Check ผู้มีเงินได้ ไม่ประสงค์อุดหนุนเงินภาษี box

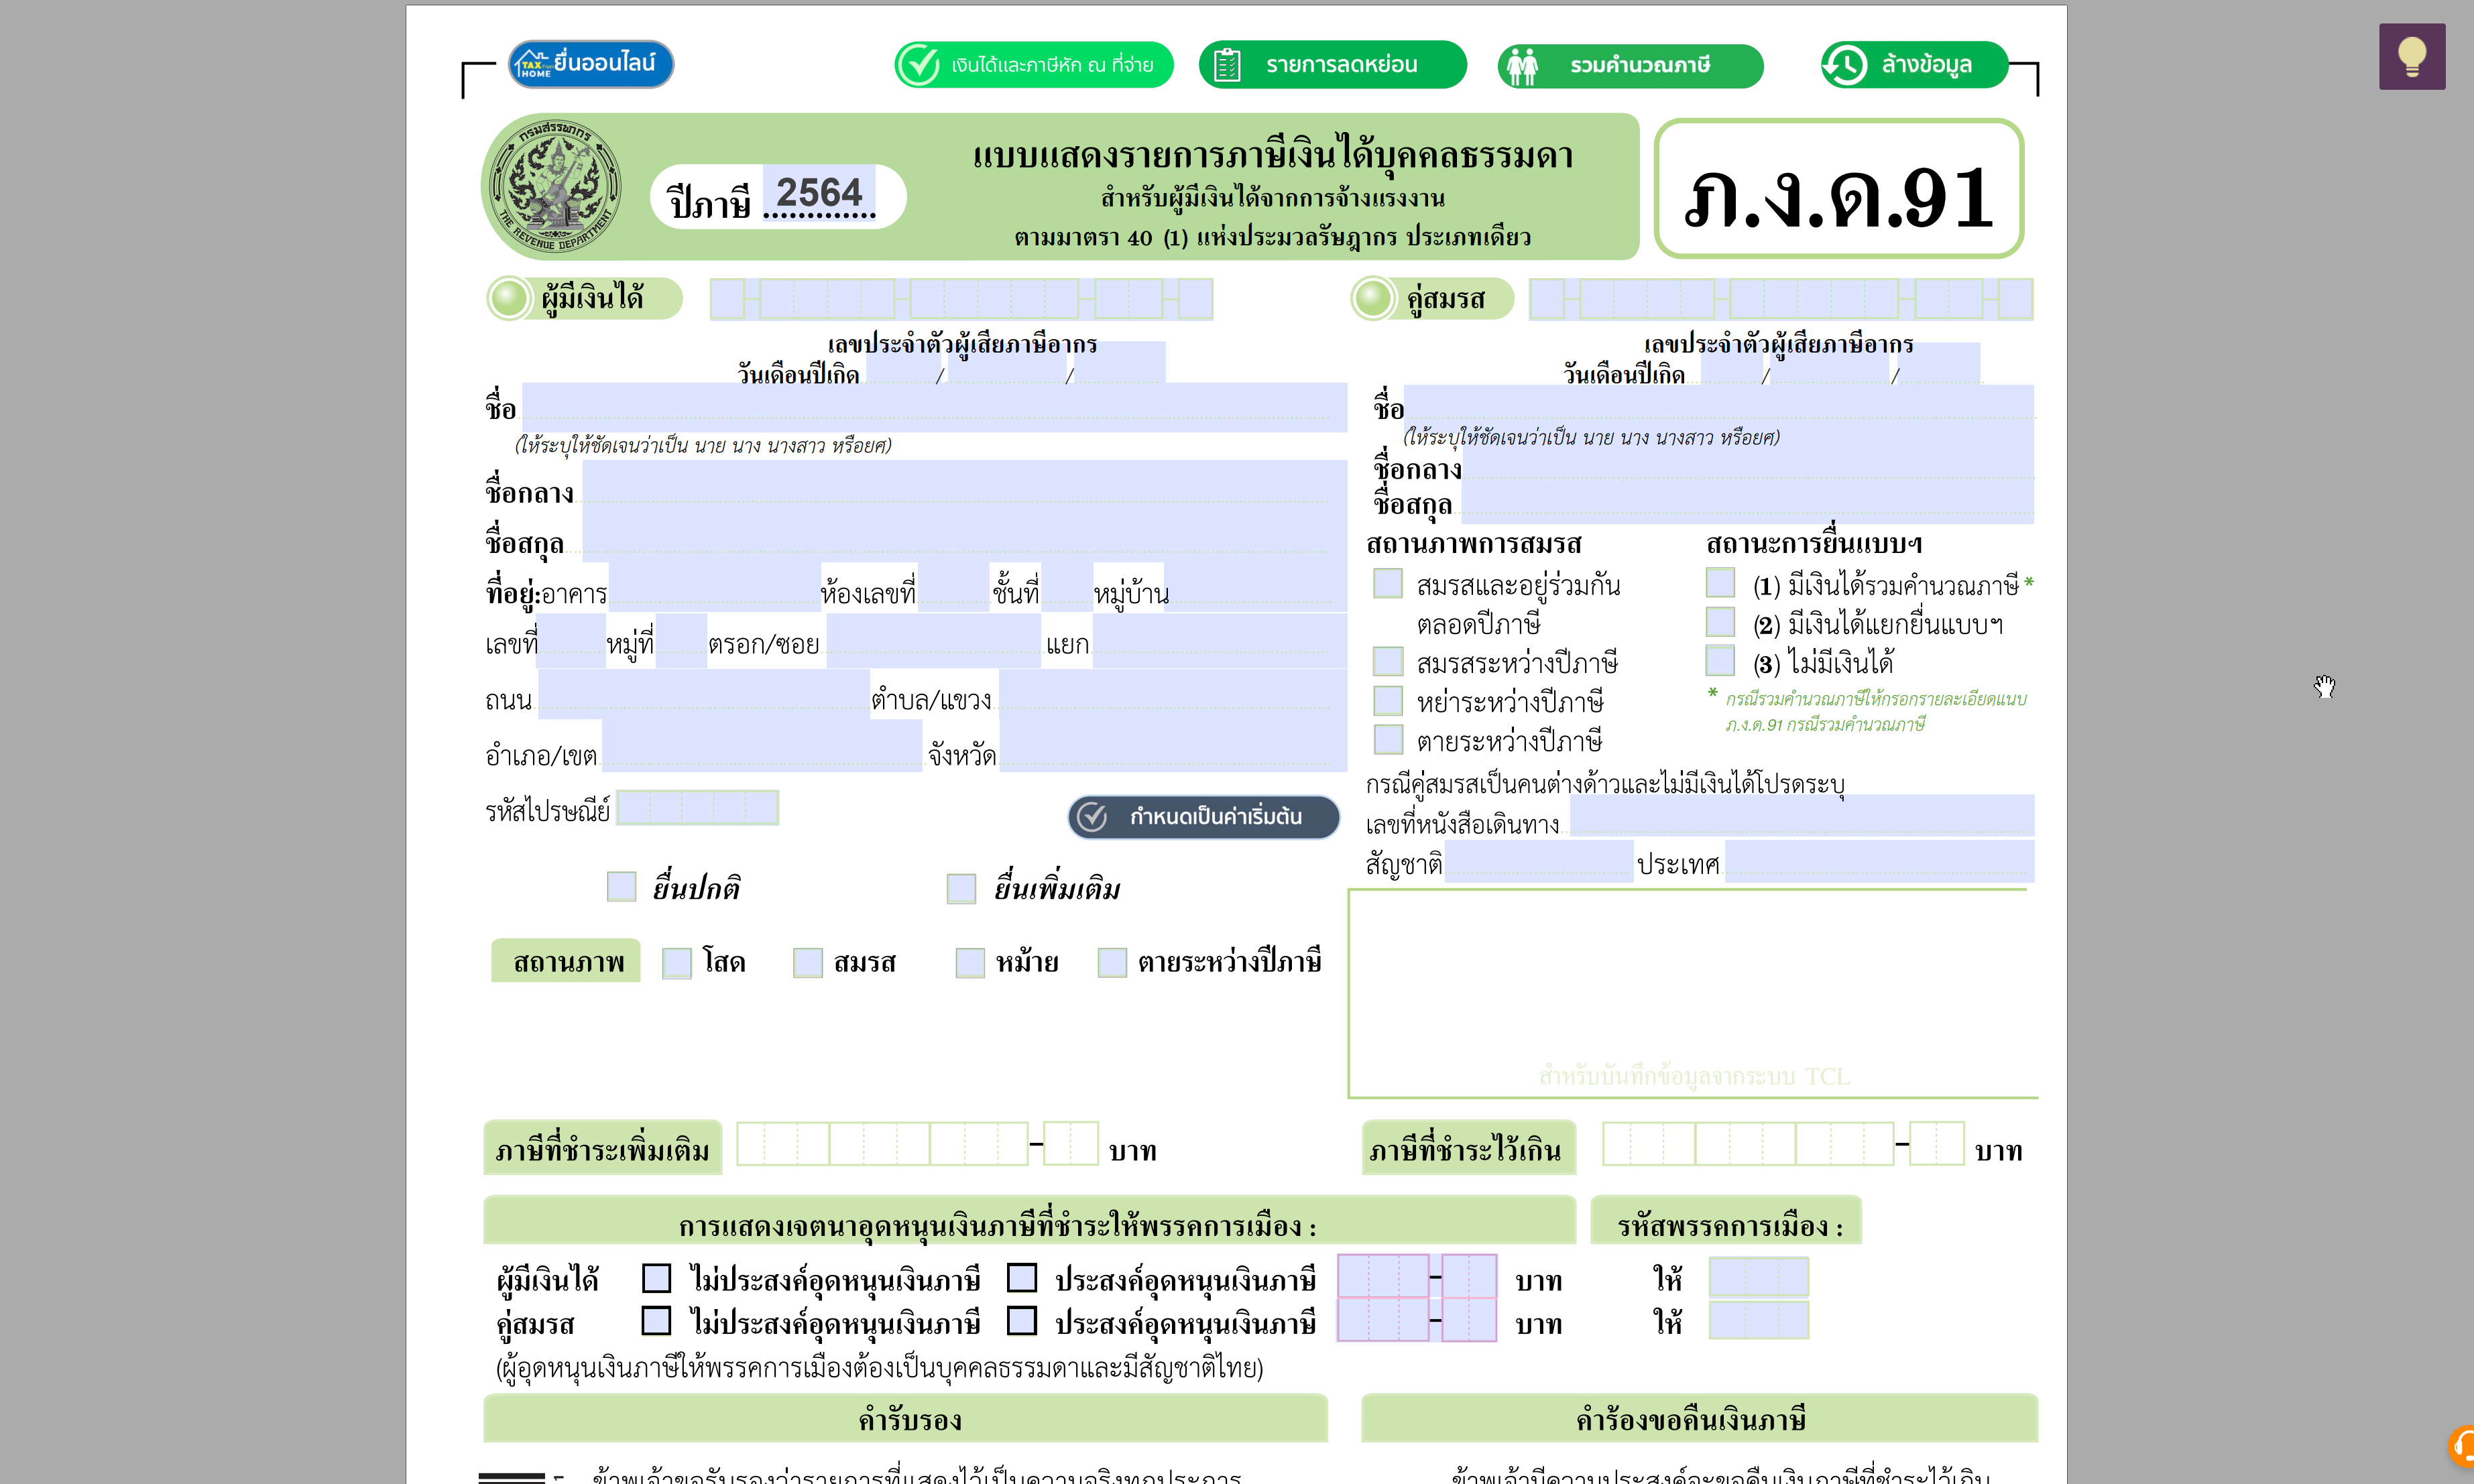point(656,1278)
